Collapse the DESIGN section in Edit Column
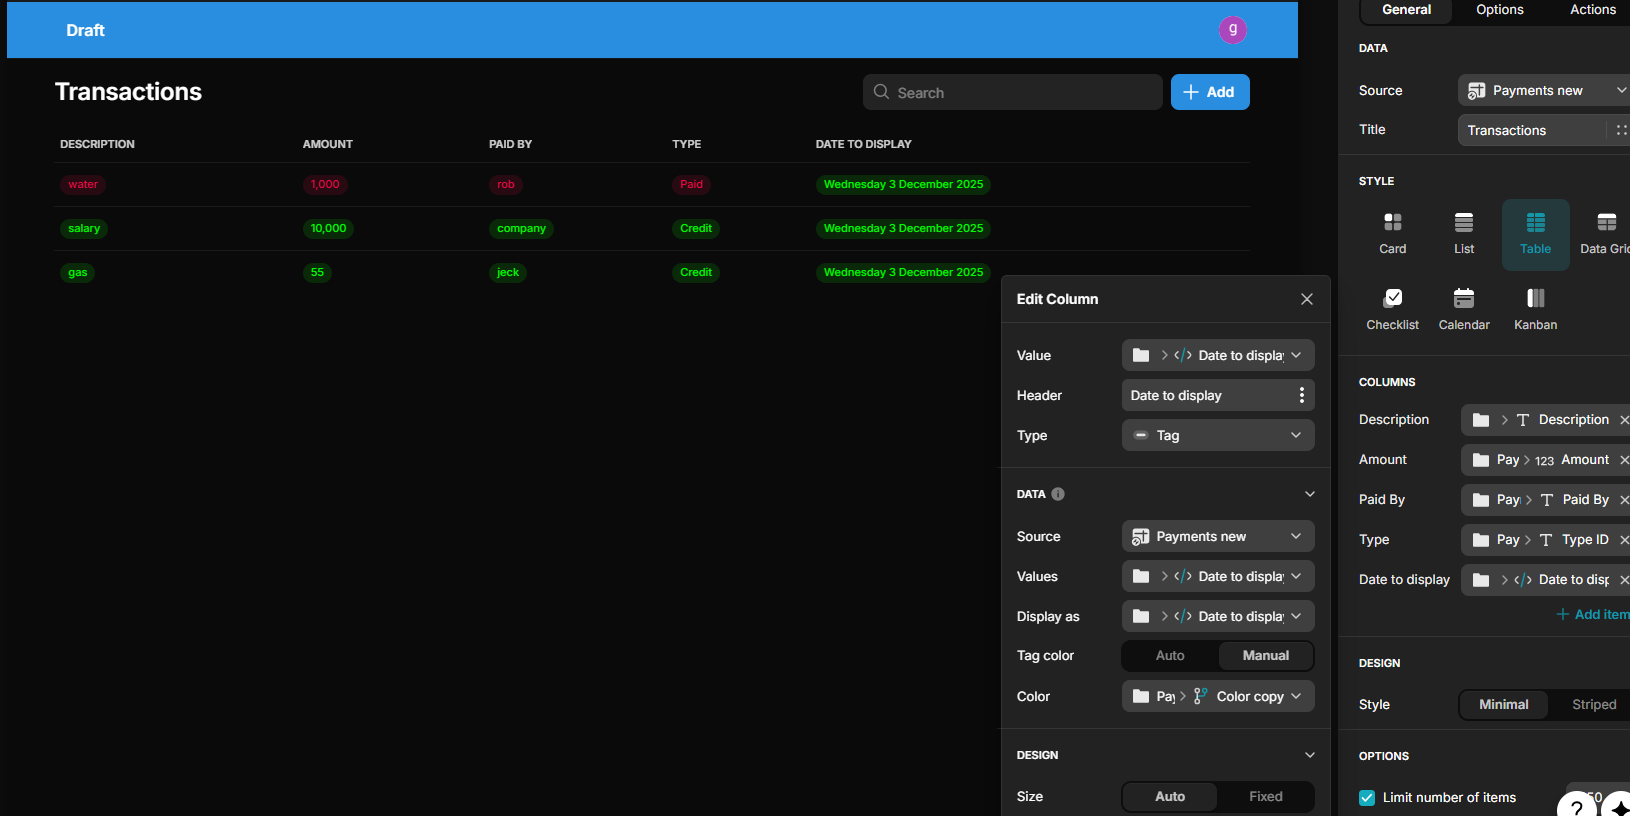This screenshot has height=816, width=1630. click(1310, 755)
